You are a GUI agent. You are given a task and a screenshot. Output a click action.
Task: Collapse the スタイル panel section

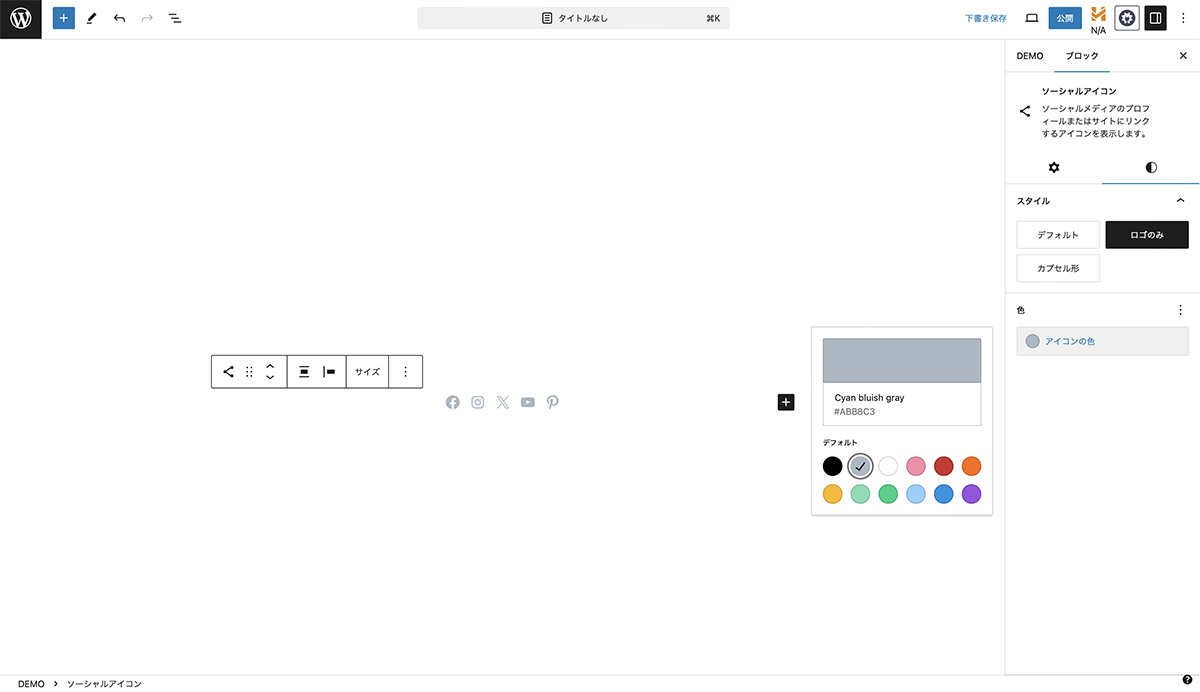pos(1180,201)
